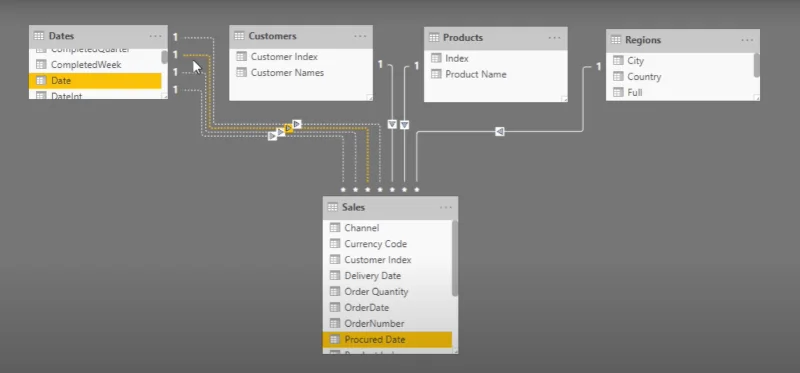The width and height of the screenshot is (800, 373).
Task: Click the field icon beside OrderNumber
Action: 335,324
